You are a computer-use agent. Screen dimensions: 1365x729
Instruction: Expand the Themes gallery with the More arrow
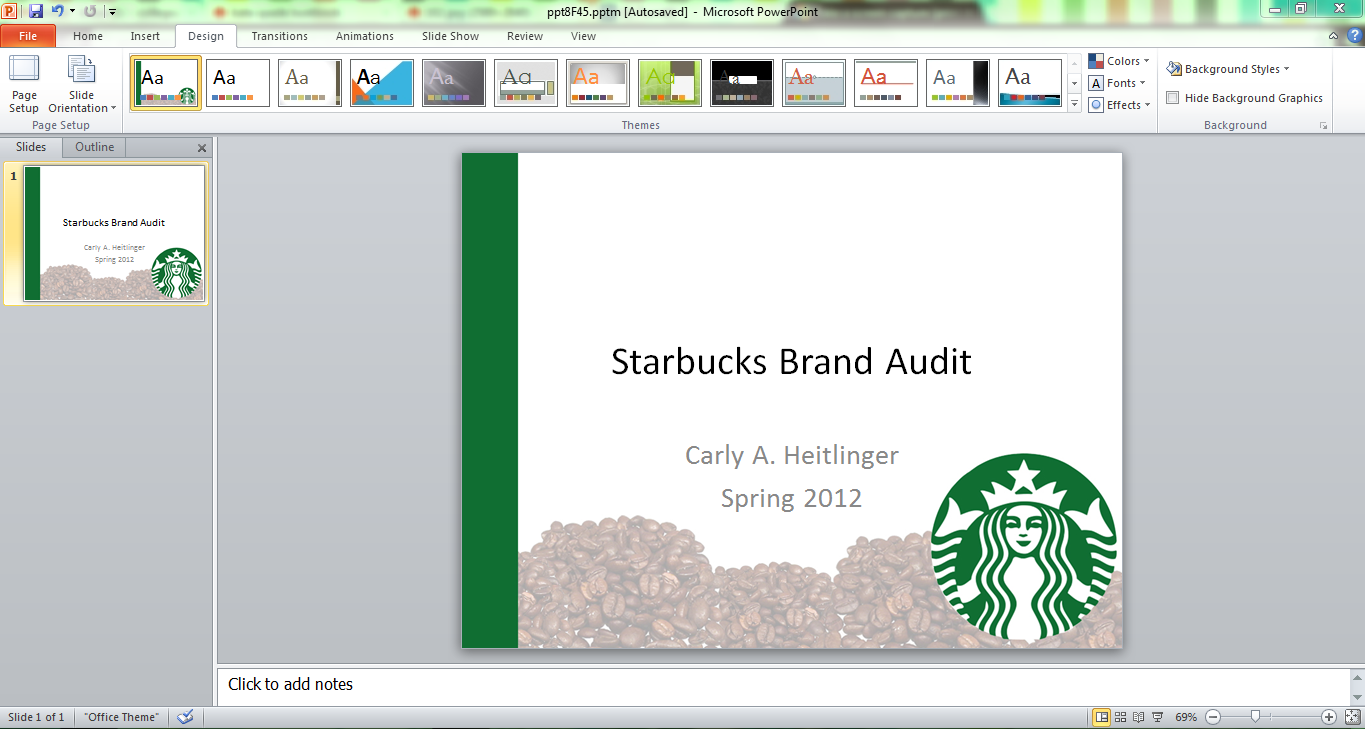pyautogui.click(x=1075, y=103)
